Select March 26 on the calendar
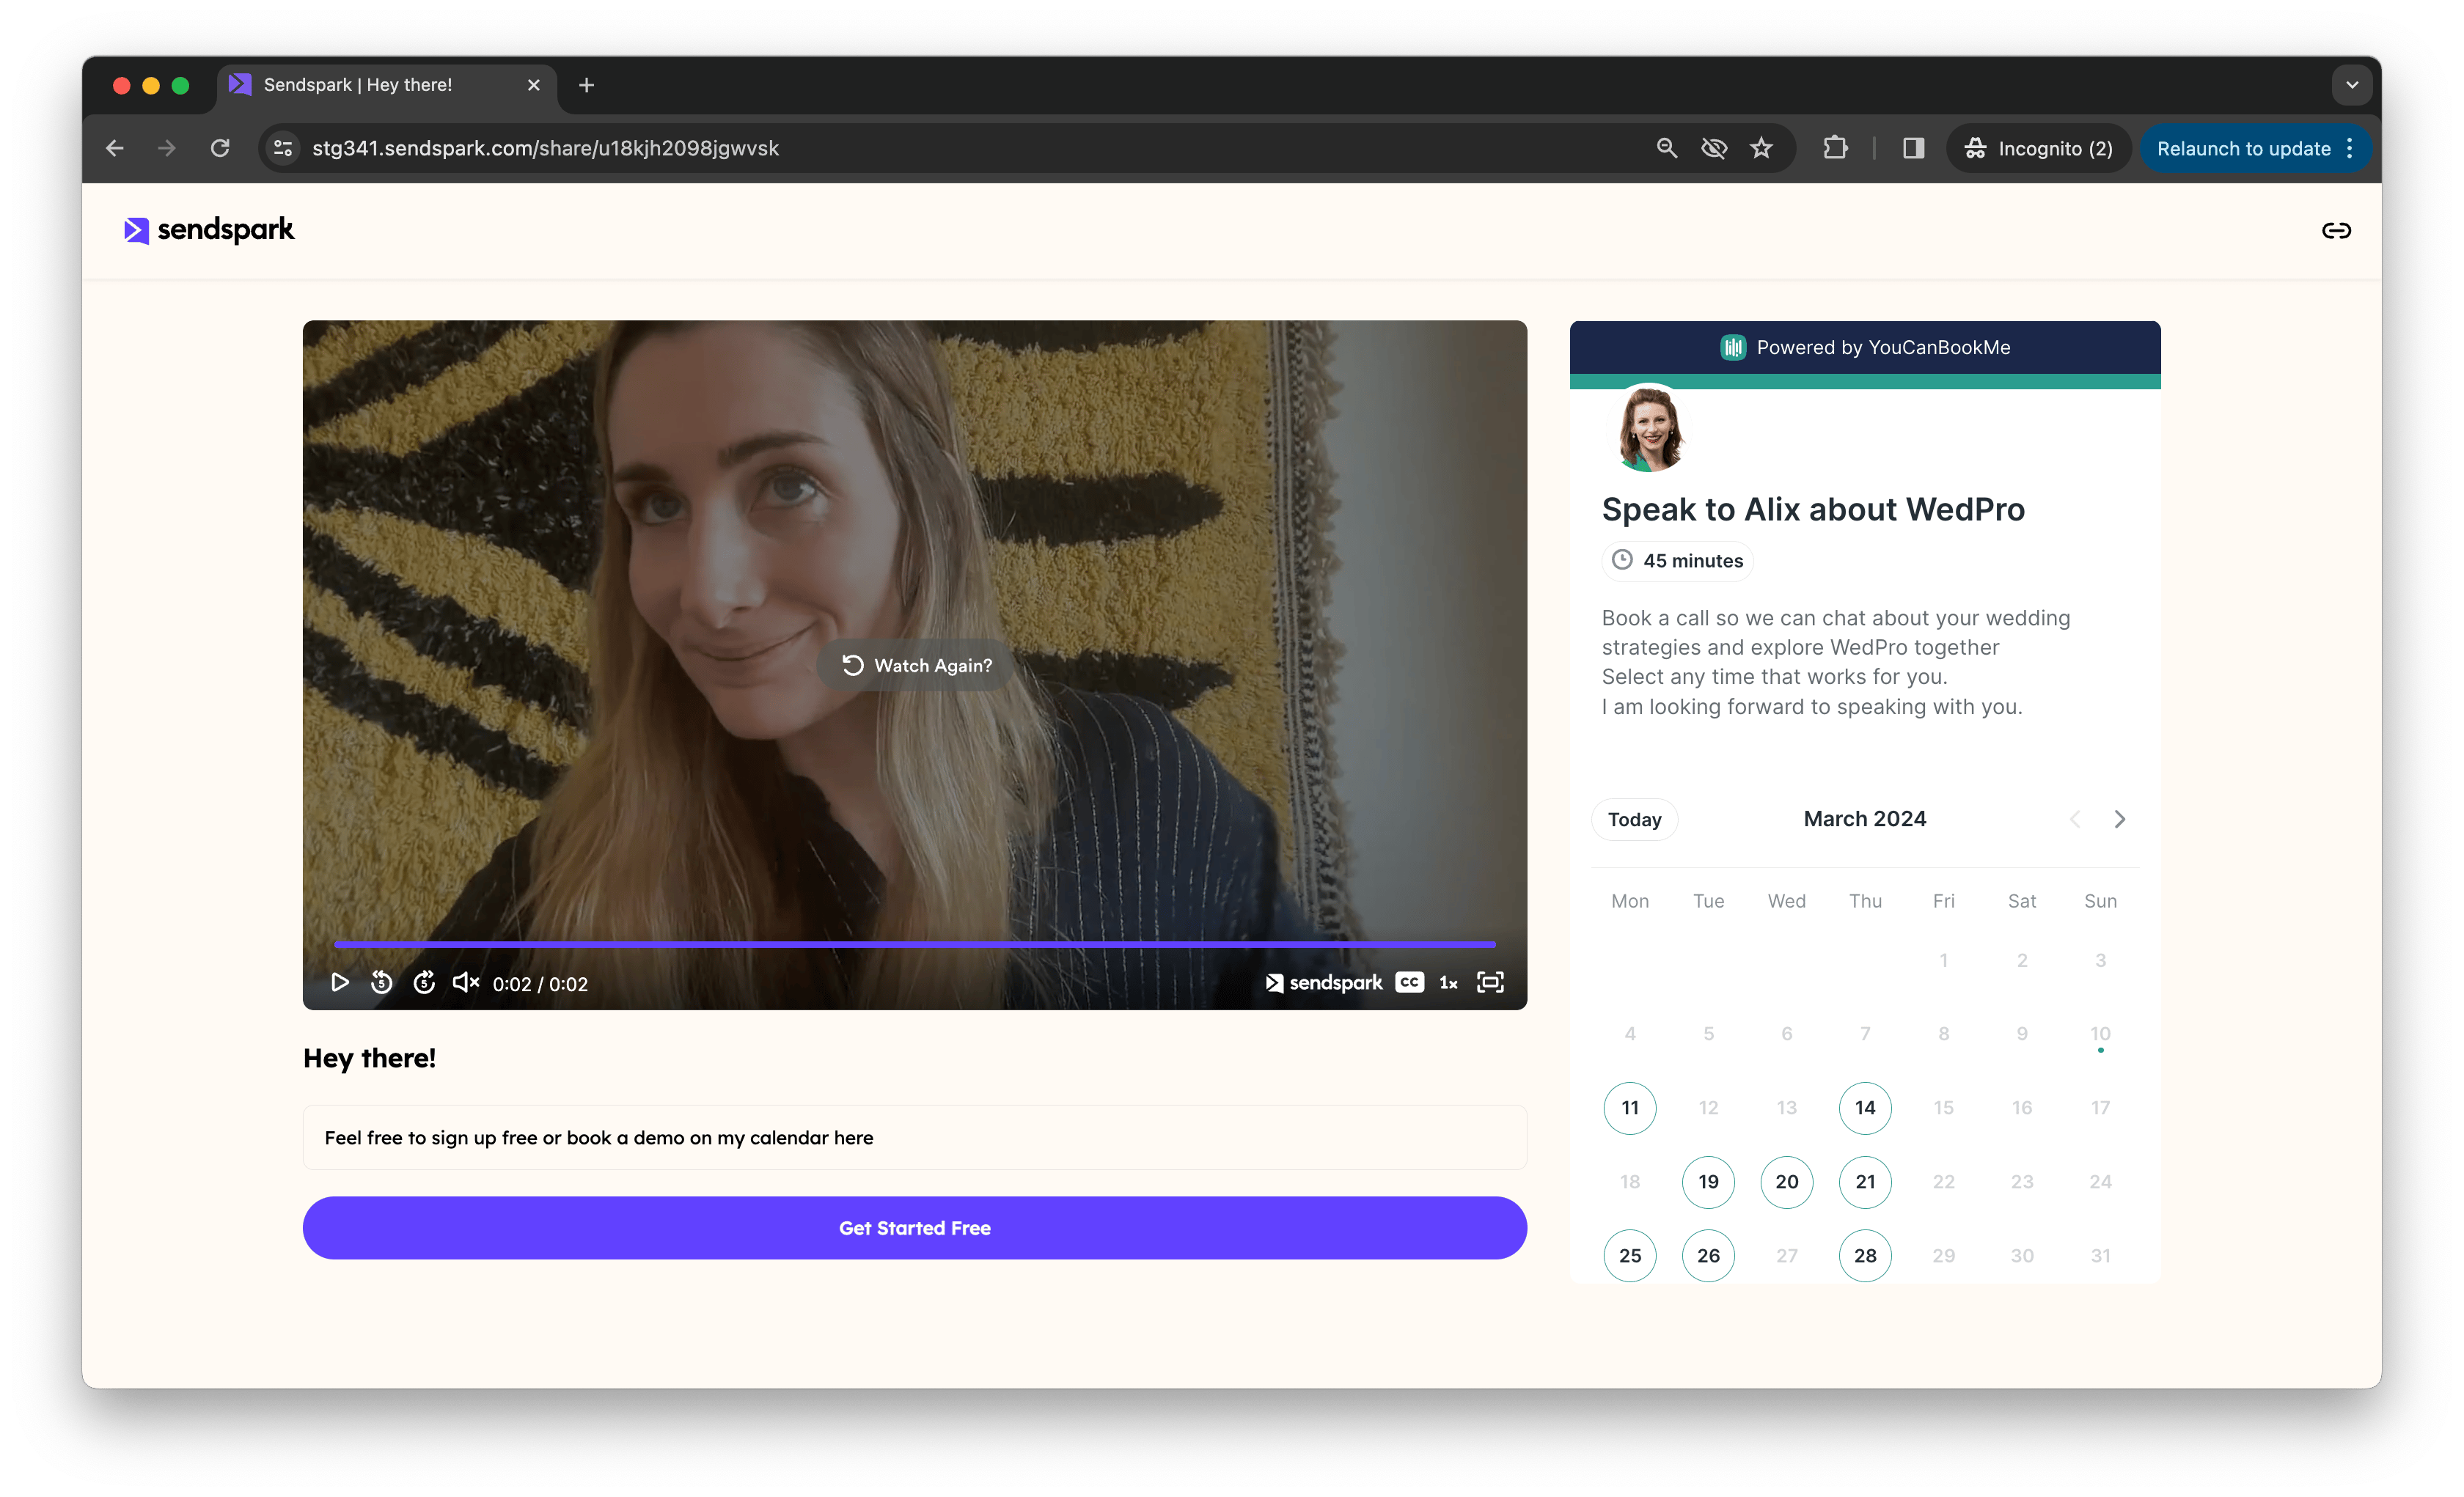The image size is (2464, 1497). pyautogui.click(x=1708, y=1256)
